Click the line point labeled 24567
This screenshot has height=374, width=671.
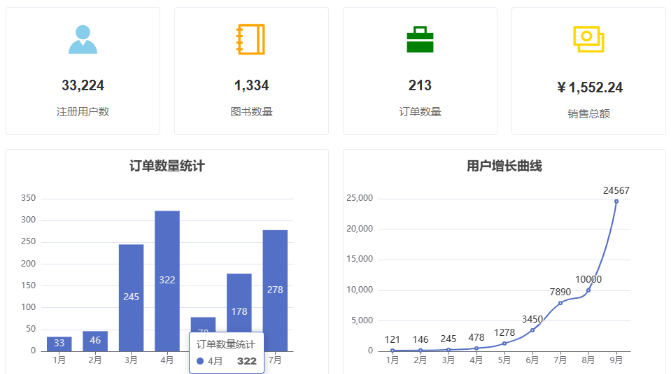(616, 201)
